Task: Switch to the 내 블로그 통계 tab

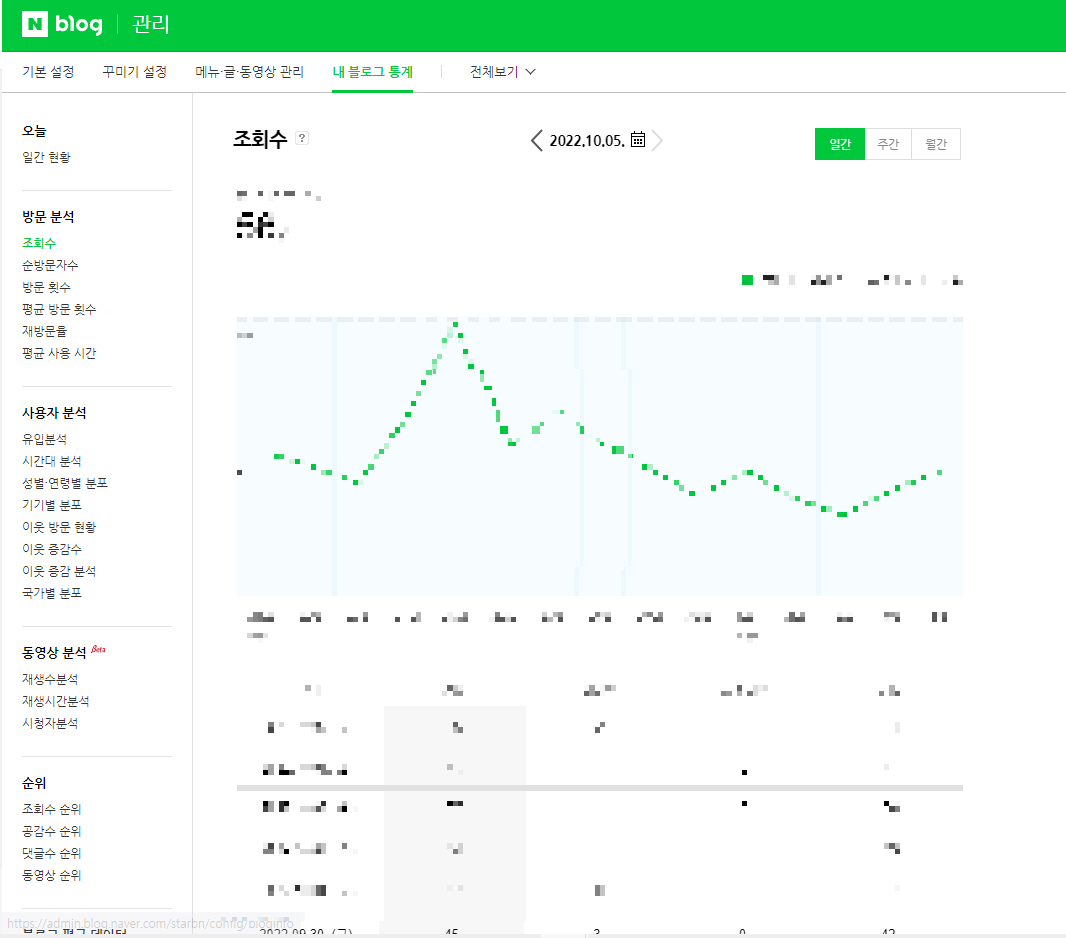Action: 372,71
